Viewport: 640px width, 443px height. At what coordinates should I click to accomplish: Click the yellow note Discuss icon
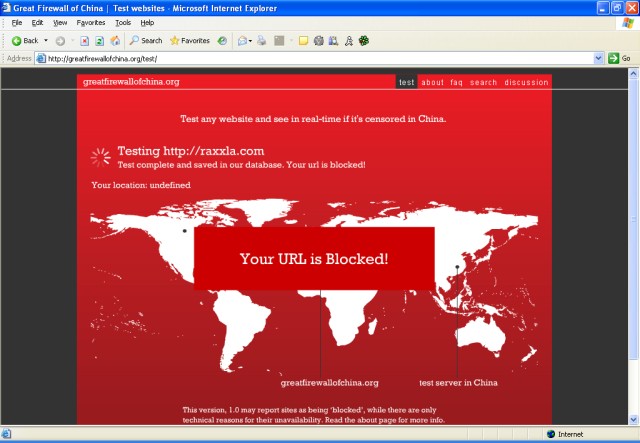[303, 40]
